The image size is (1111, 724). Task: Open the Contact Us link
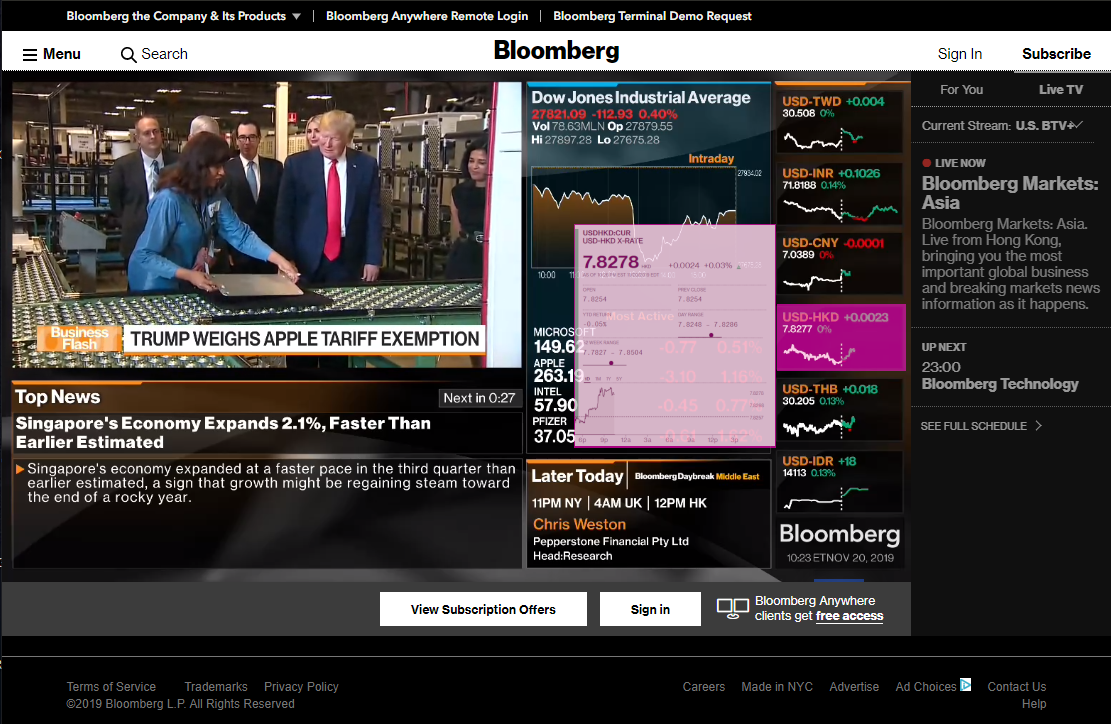tap(1016, 686)
